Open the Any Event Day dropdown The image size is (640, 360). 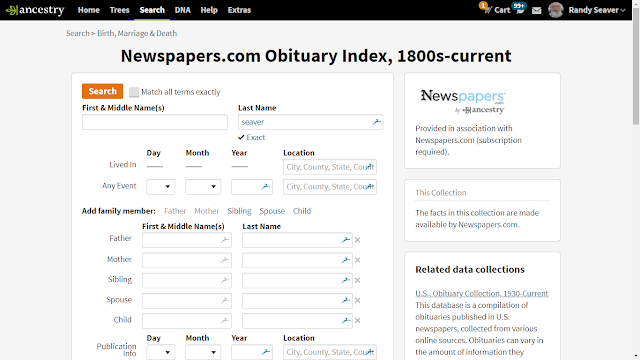[x=161, y=187]
